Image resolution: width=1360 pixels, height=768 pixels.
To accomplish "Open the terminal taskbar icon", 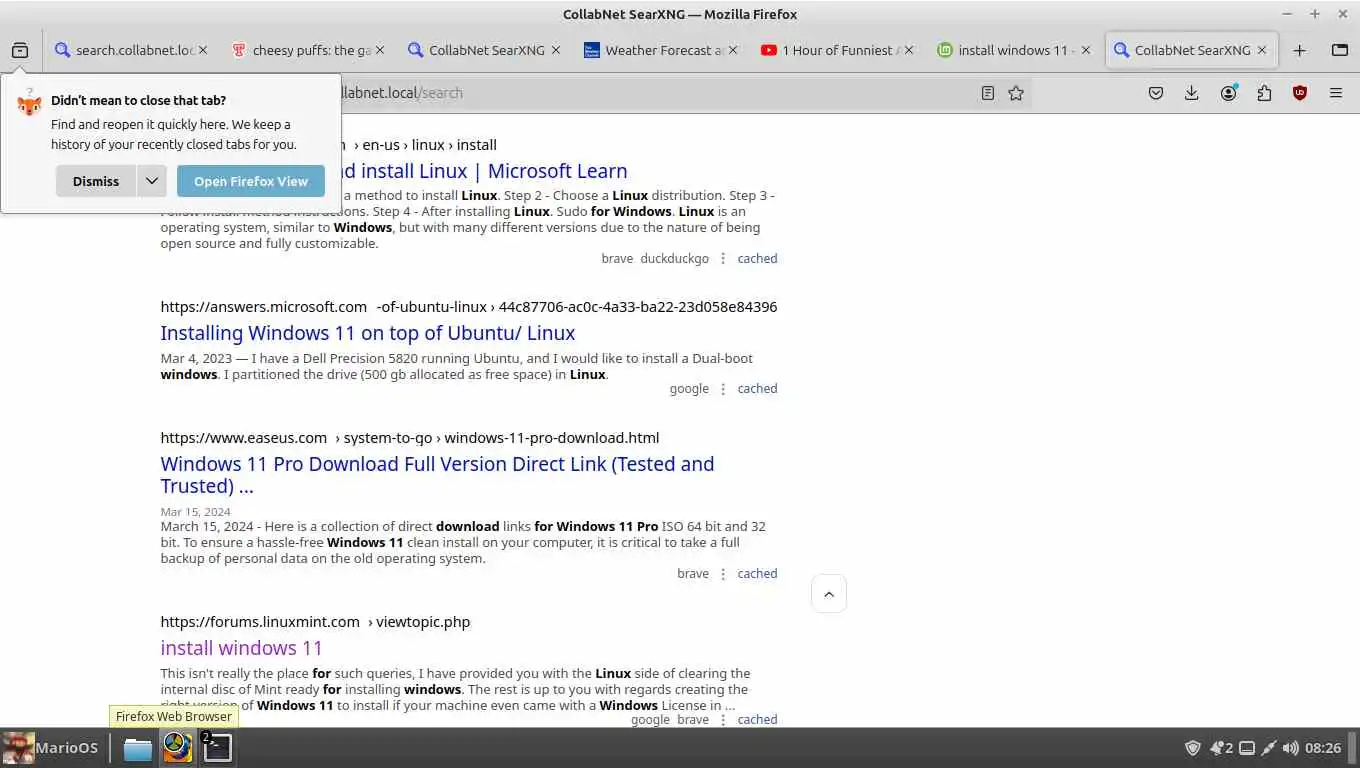I will pyautogui.click(x=217, y=747).
